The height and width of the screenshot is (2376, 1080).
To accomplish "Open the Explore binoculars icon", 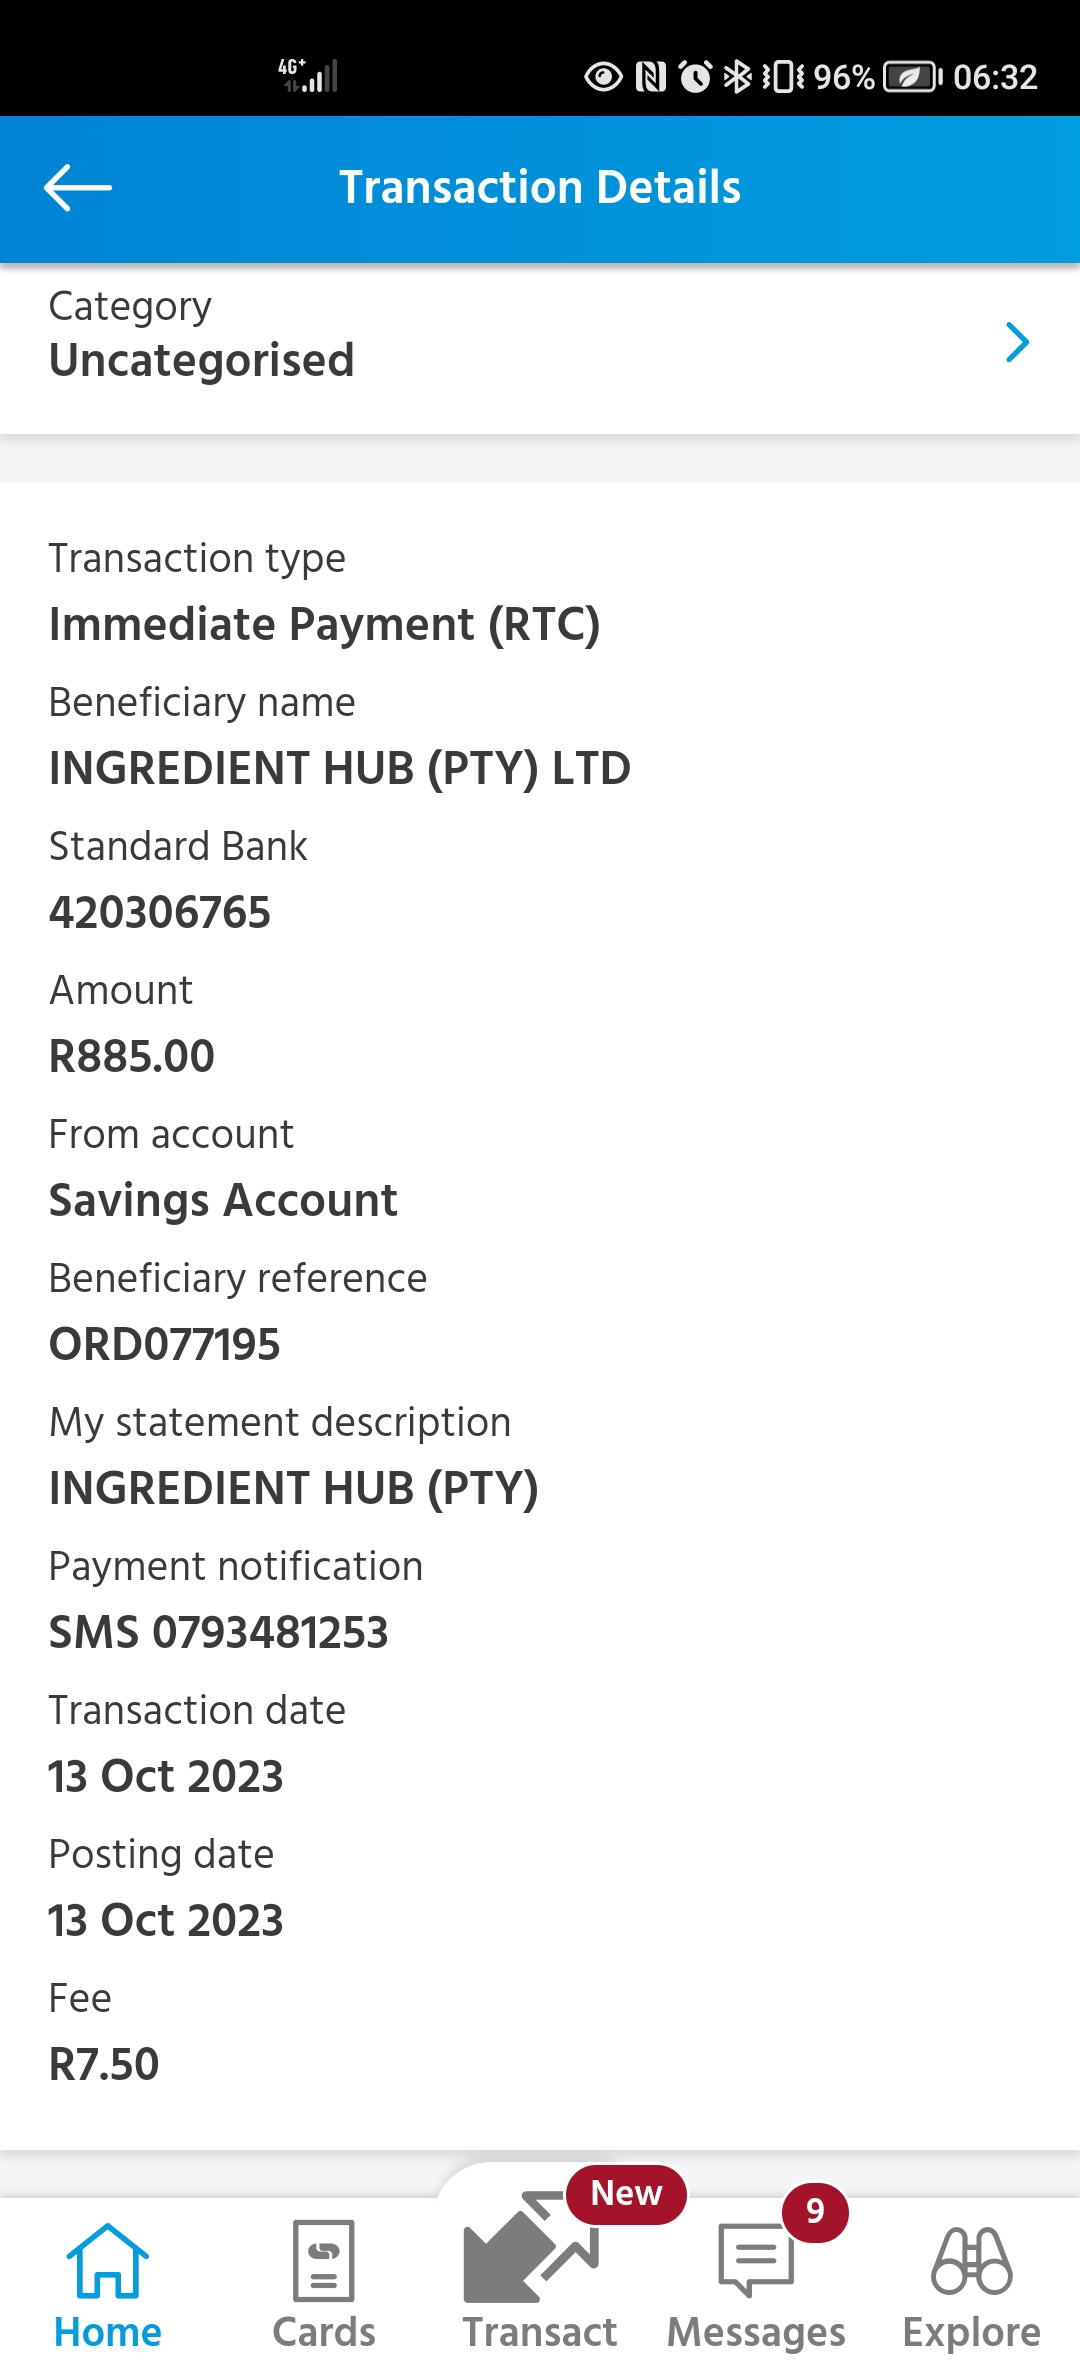I will click(x=972, y=2260).
